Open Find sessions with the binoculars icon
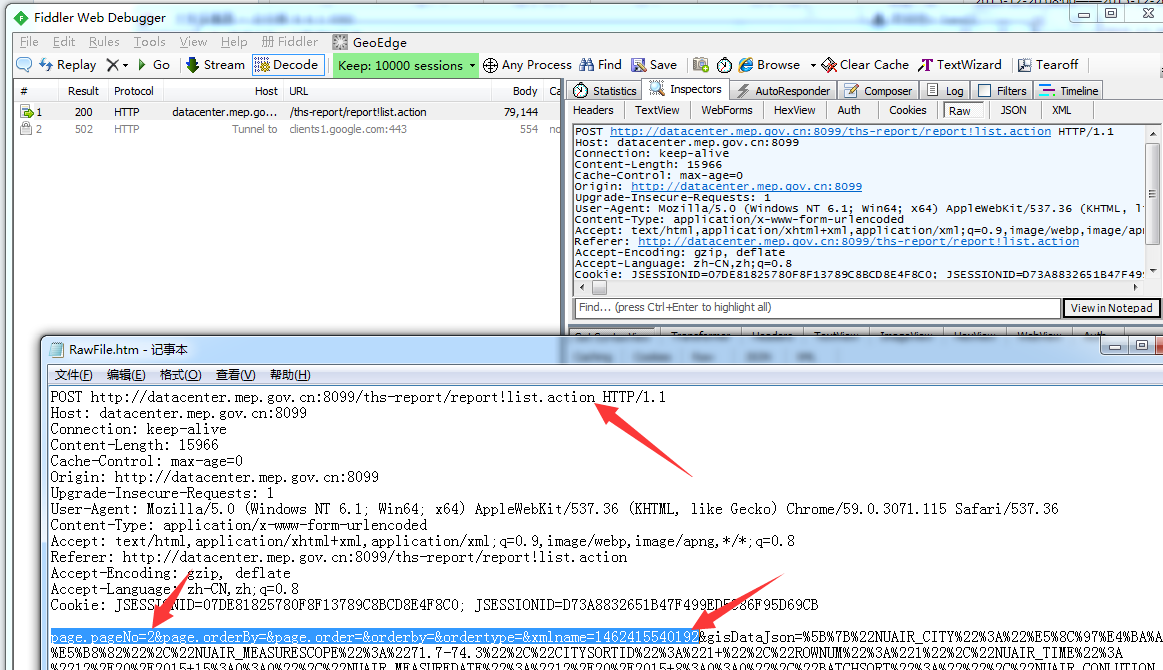1163x670 pixels. (x=600, y=65)
